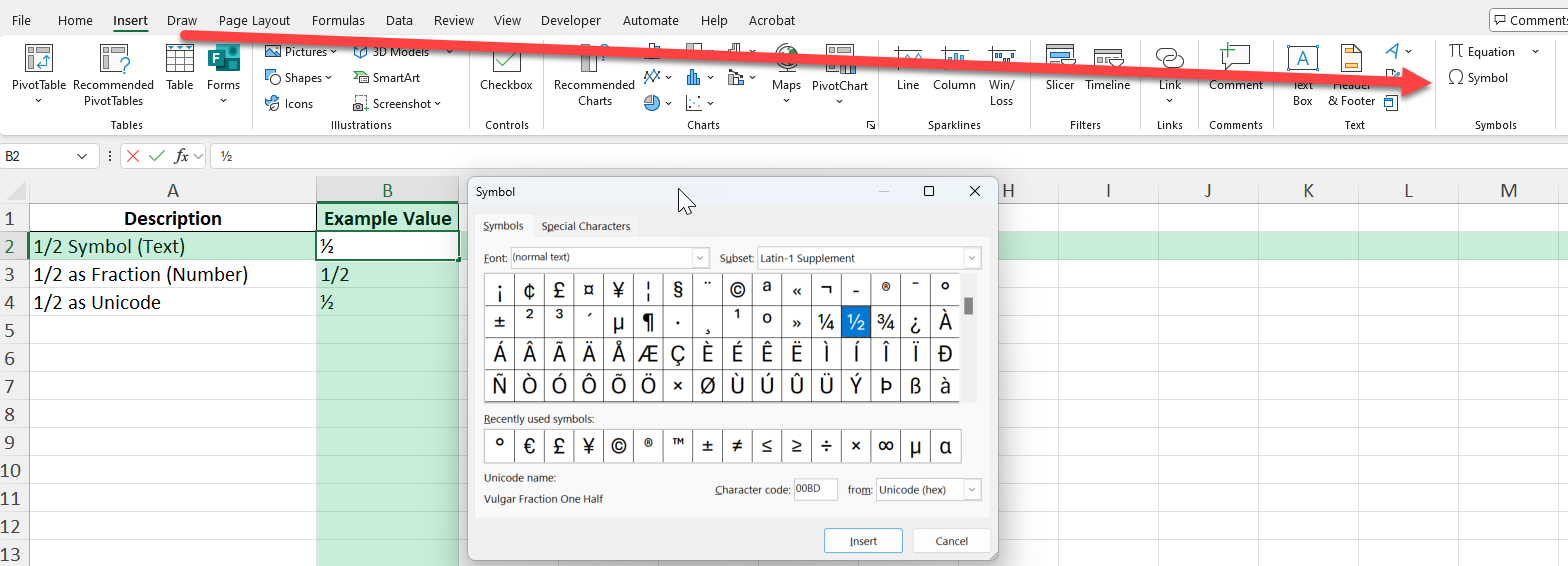Screen dimensions: 1568x566
Task: Click the Character code field
Action: coord(815,489)
